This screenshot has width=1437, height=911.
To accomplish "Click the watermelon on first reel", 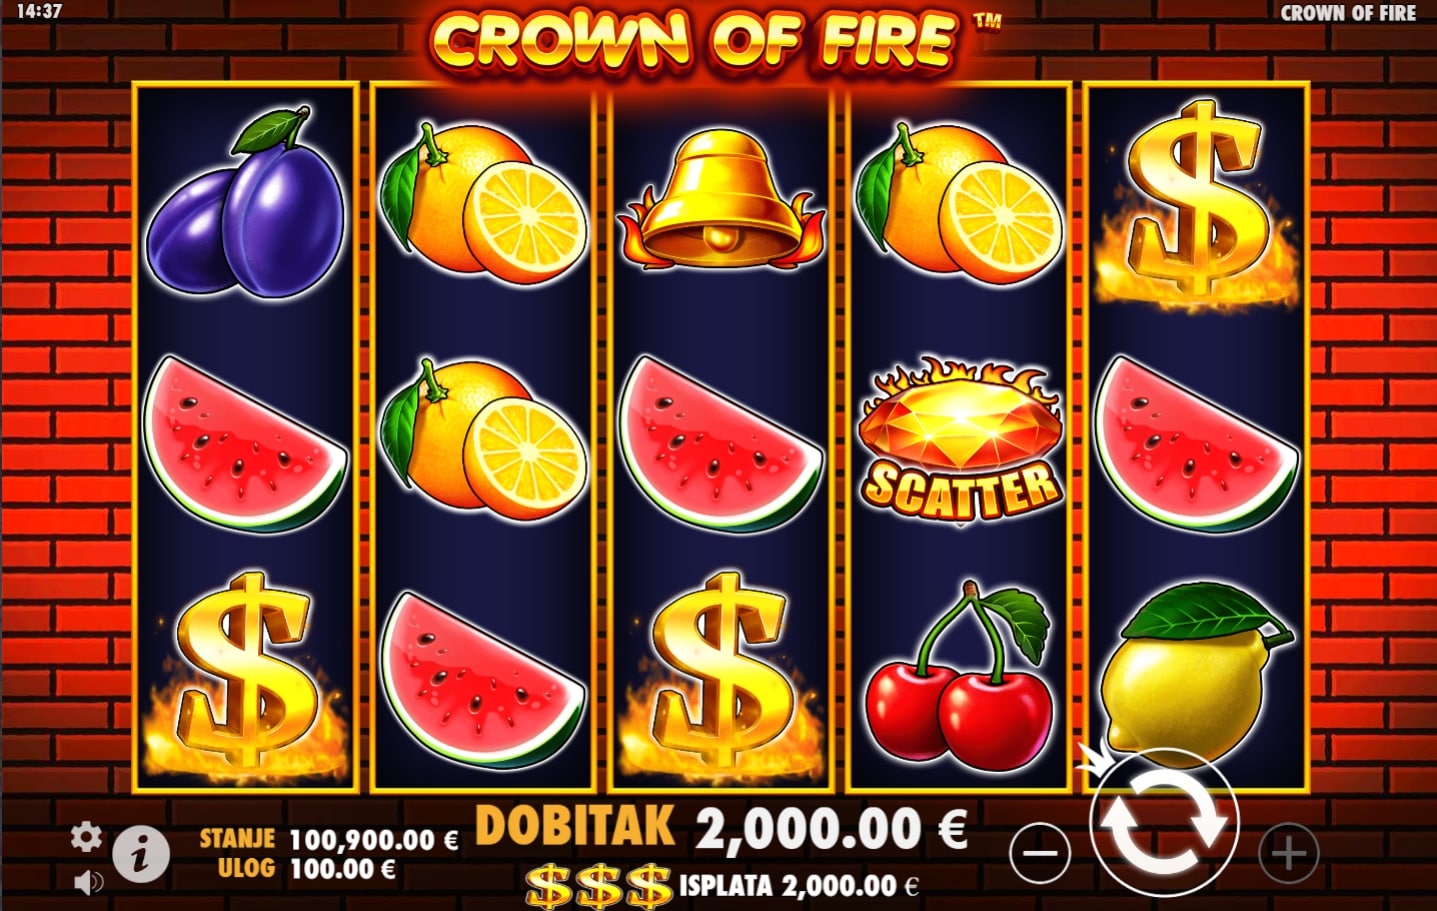I will (246, 442).
